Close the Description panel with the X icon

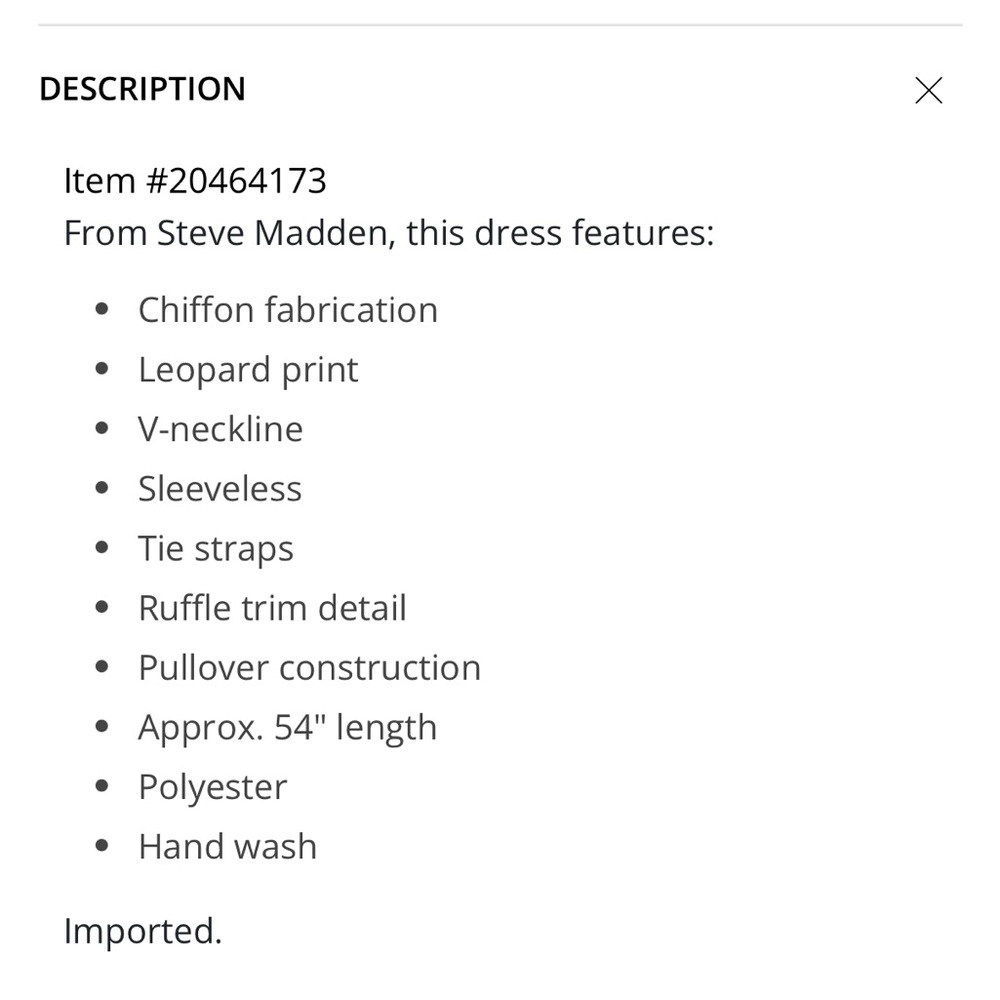pos(928,90)
